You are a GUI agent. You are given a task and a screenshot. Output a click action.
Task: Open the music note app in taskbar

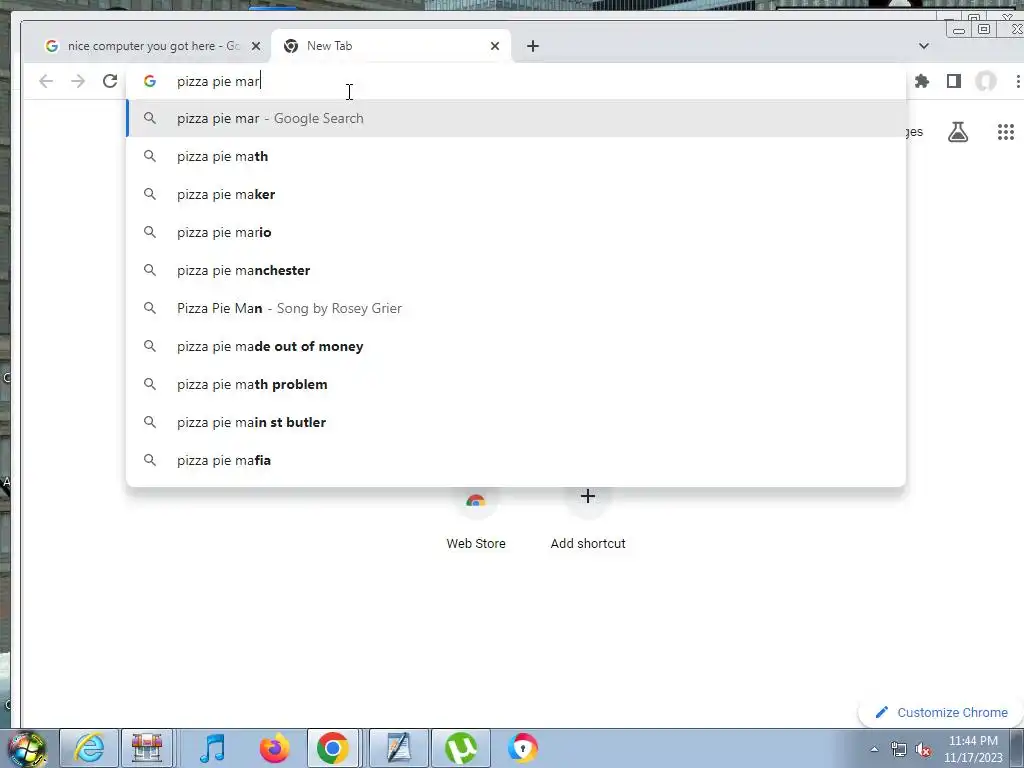point(212,748)
